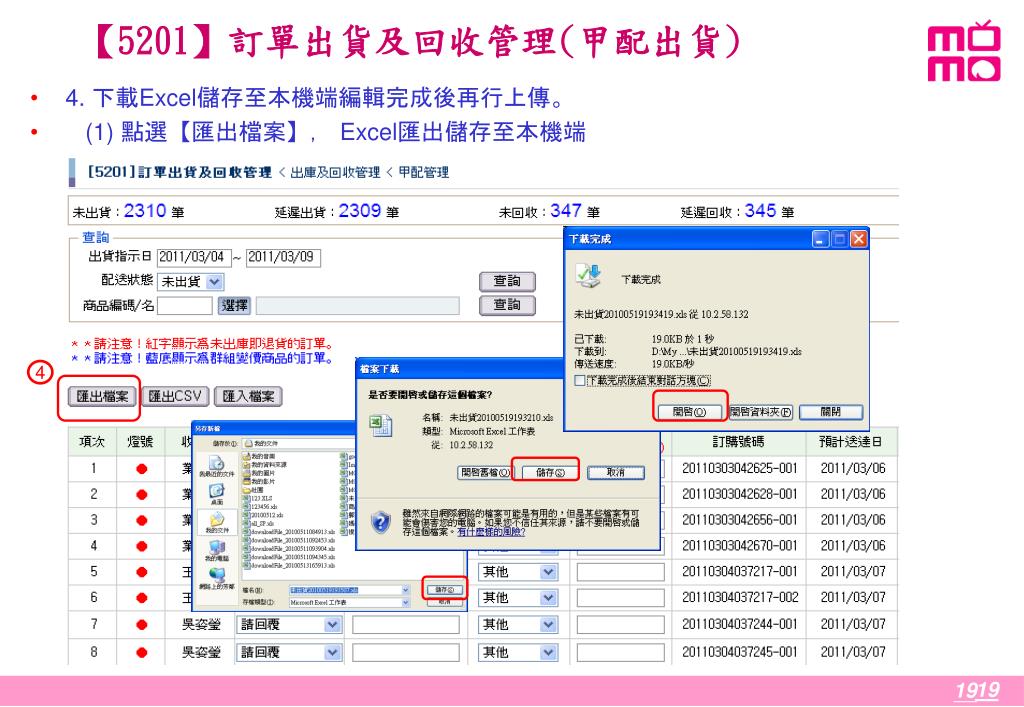Click 開啟(O) in 下載完成 dialog
This screenshot has width=1024, height=707.
click(690, 412)
